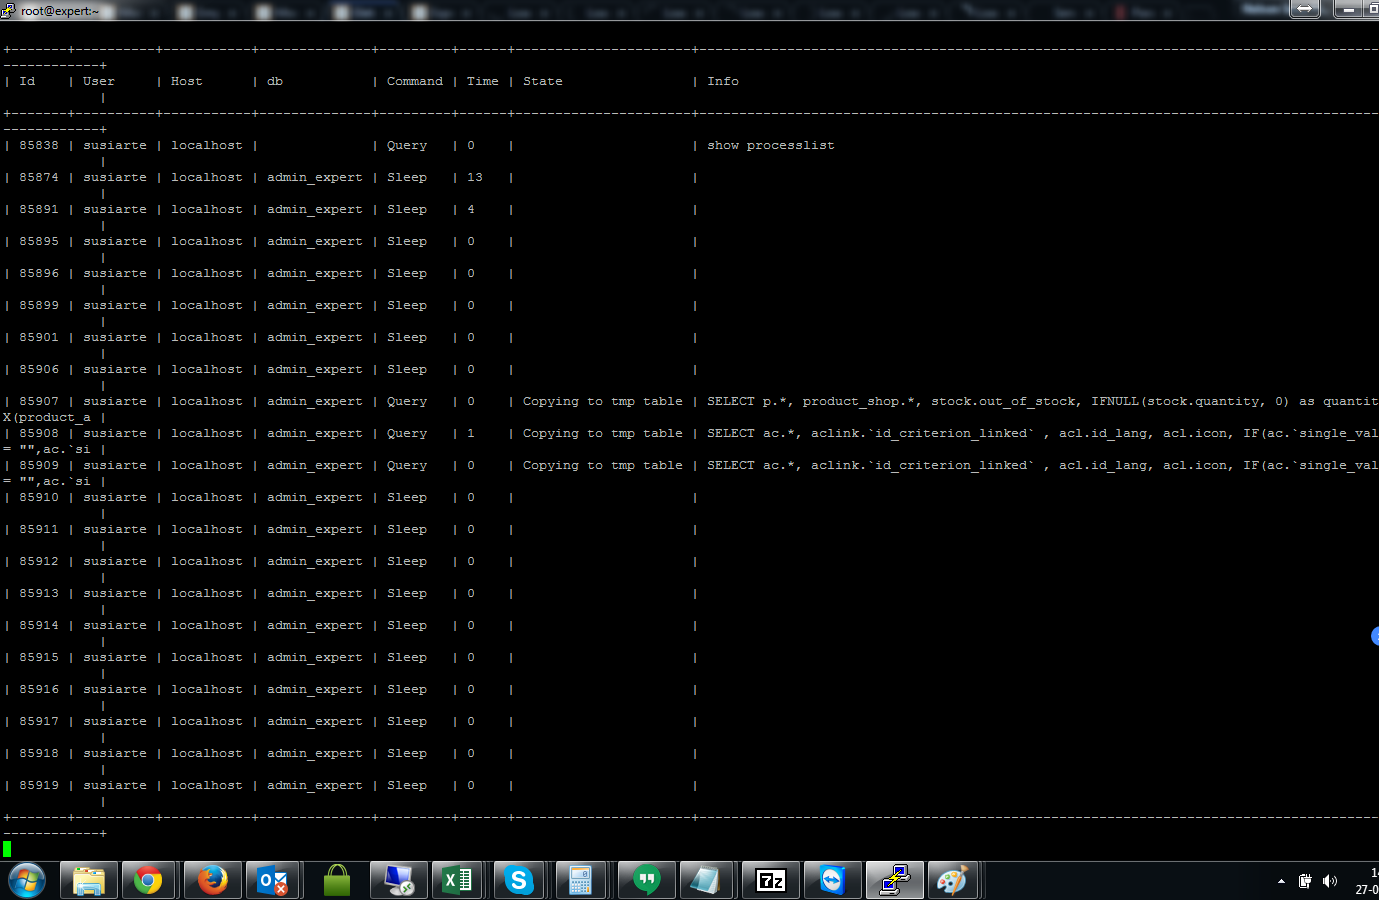Screen dimensions: 1379x900
Task: Click the Time value 13
Action: pos(474,178)
